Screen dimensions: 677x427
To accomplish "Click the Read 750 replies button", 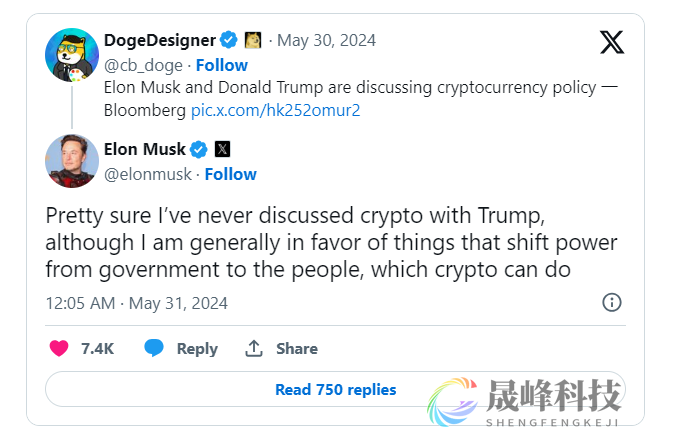I will click(x=336, y=390).
